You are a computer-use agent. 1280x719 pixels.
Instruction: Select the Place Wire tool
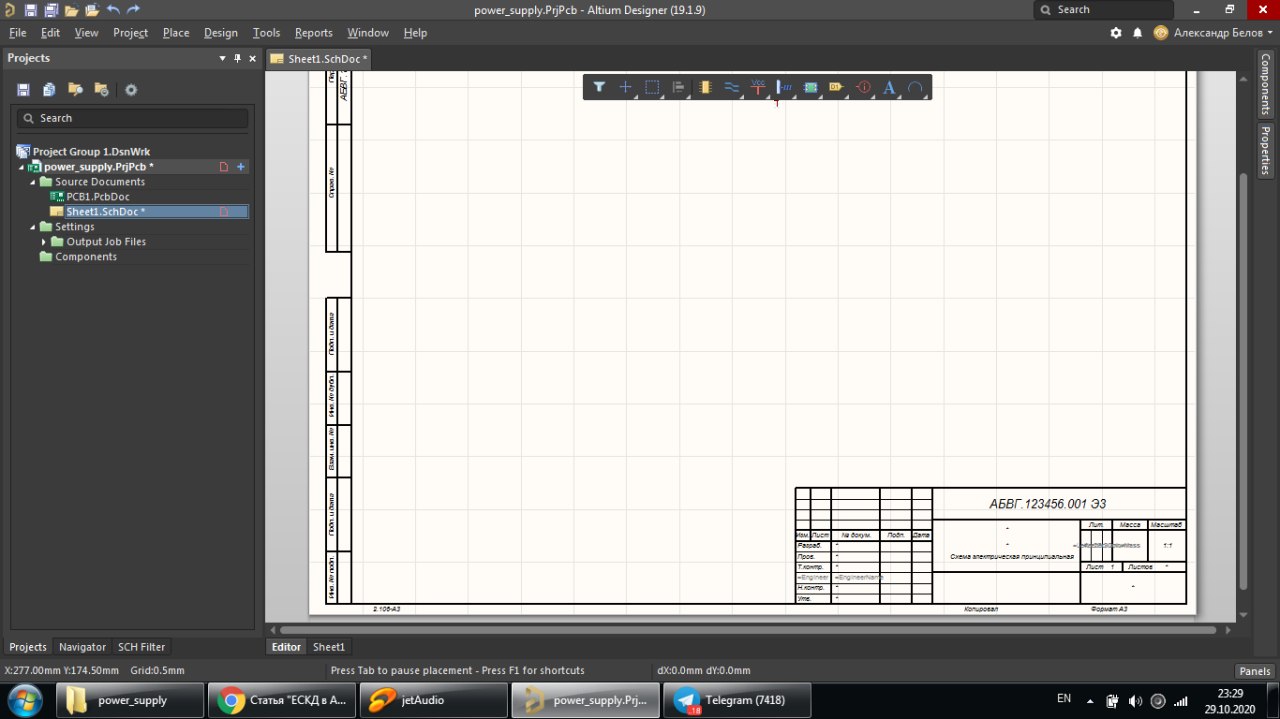point(732,87)
